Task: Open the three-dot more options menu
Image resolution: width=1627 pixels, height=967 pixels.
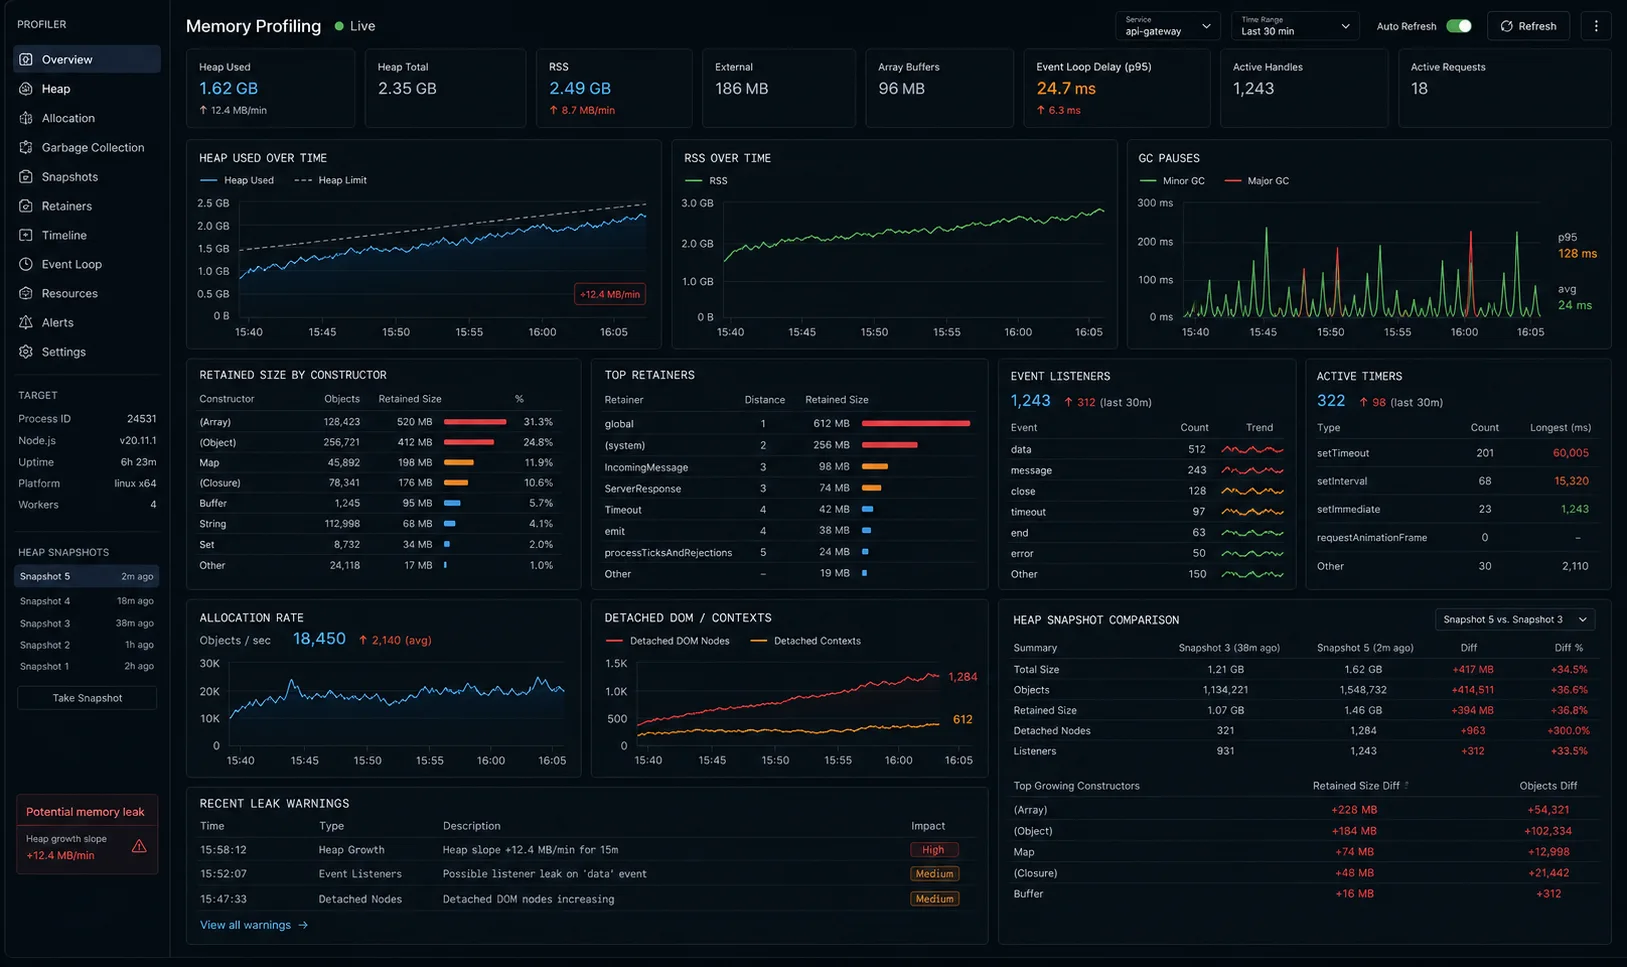Action: [x=1596, y=26]
